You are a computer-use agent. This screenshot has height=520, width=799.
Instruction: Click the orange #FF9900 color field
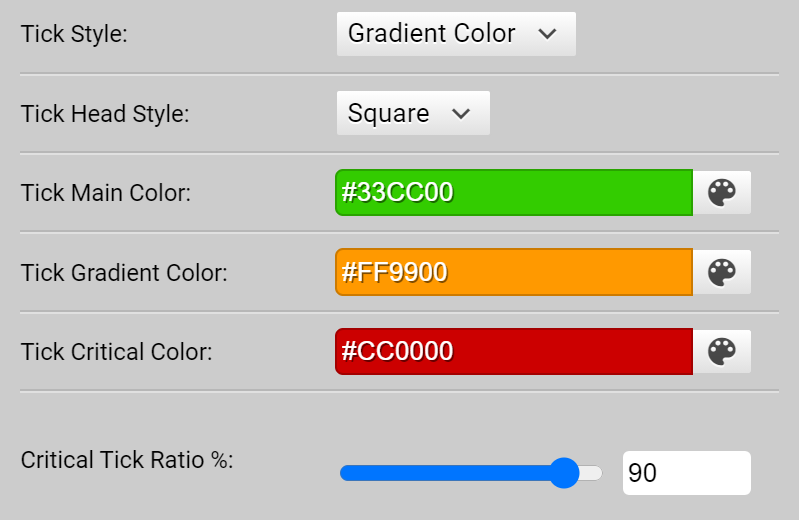[514, 272]
